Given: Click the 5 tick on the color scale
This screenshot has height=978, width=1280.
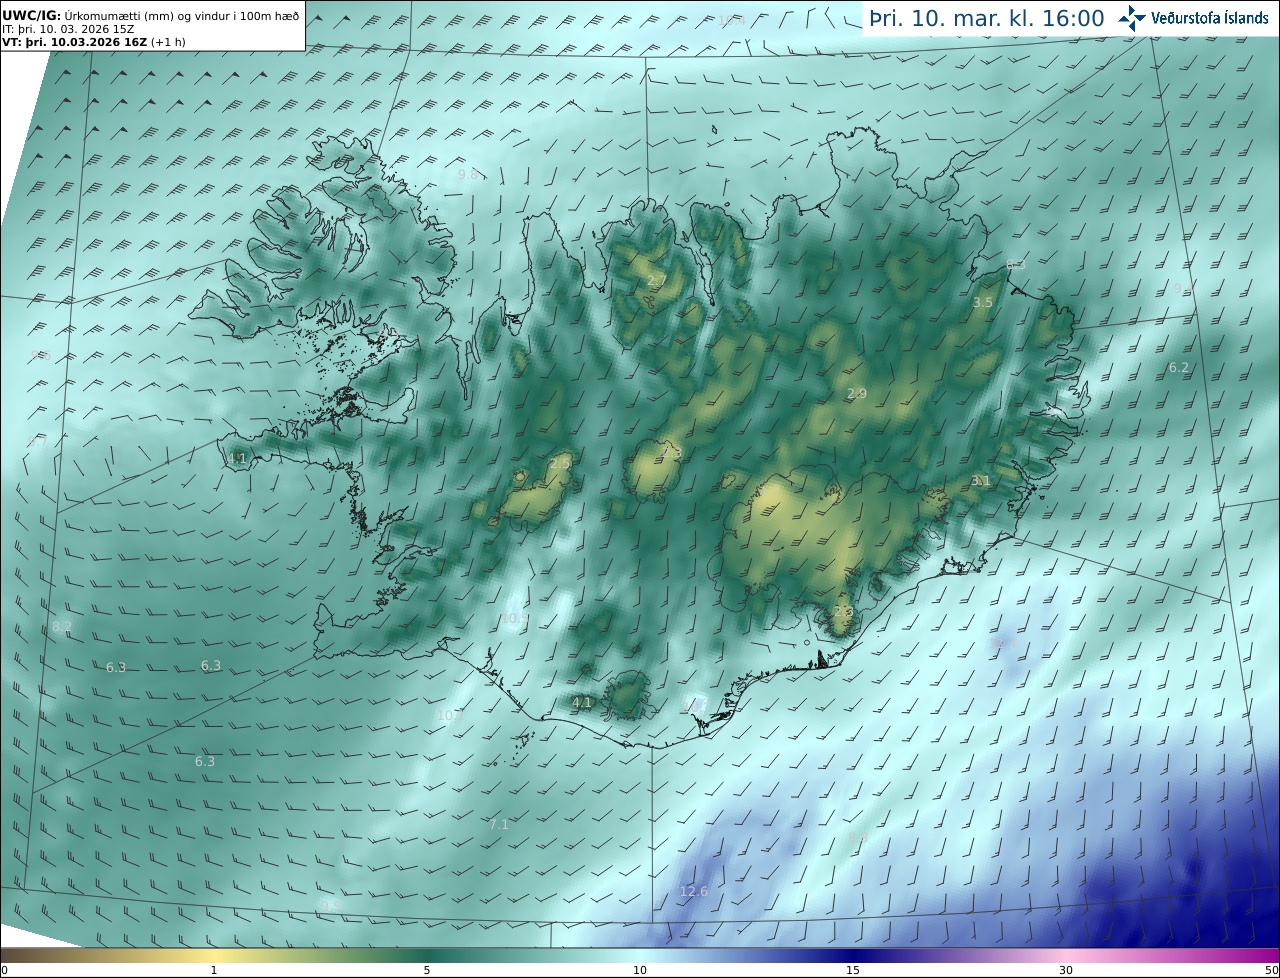Looking at the screenshot, I should 427,970.
